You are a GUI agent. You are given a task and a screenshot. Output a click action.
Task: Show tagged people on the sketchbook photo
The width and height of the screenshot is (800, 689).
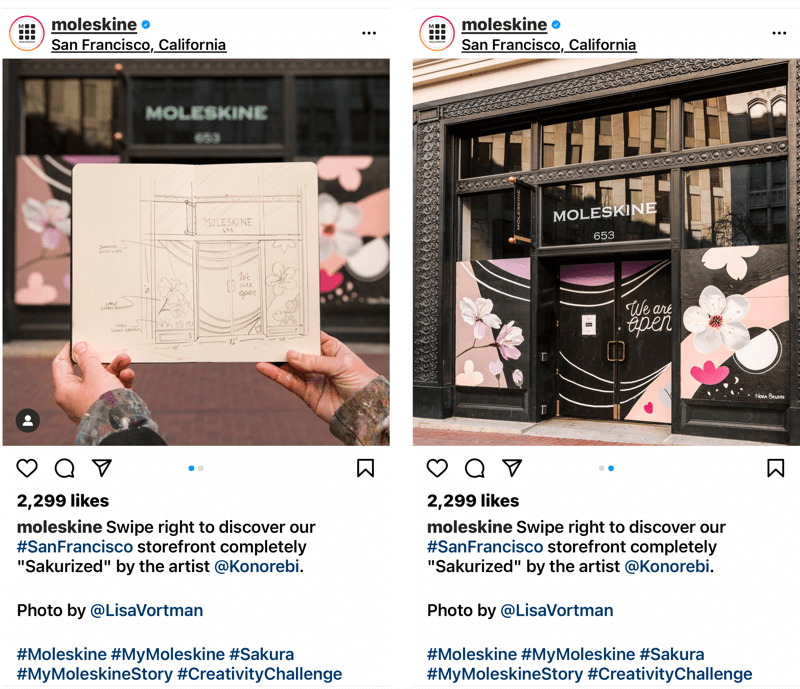click(x=28, y=421)
